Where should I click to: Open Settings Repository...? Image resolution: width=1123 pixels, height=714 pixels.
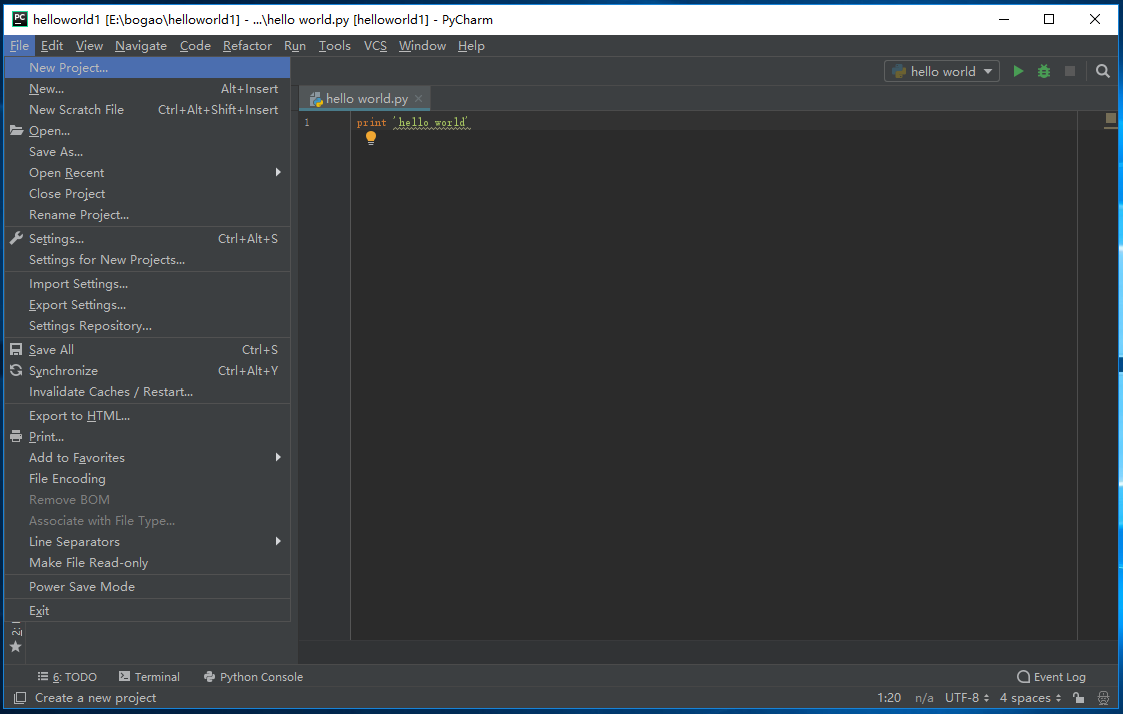148,326
